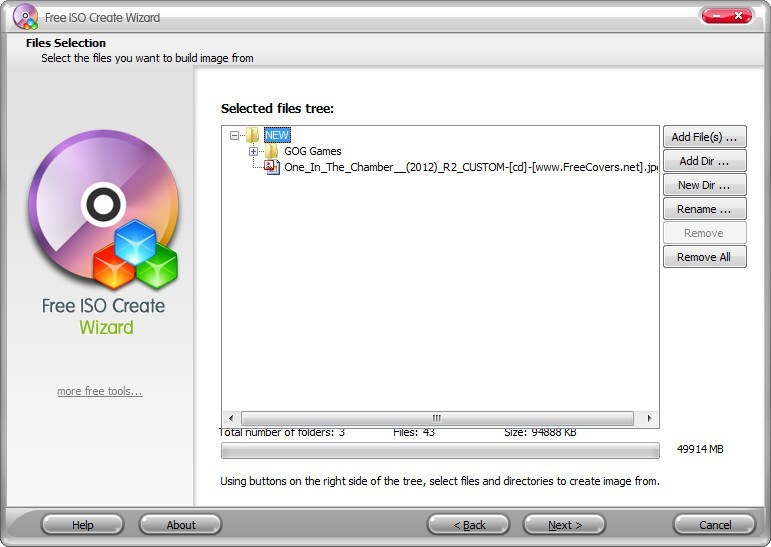Click the Selected files tree heading
771x547 pixels.
[x=277, y=108]
